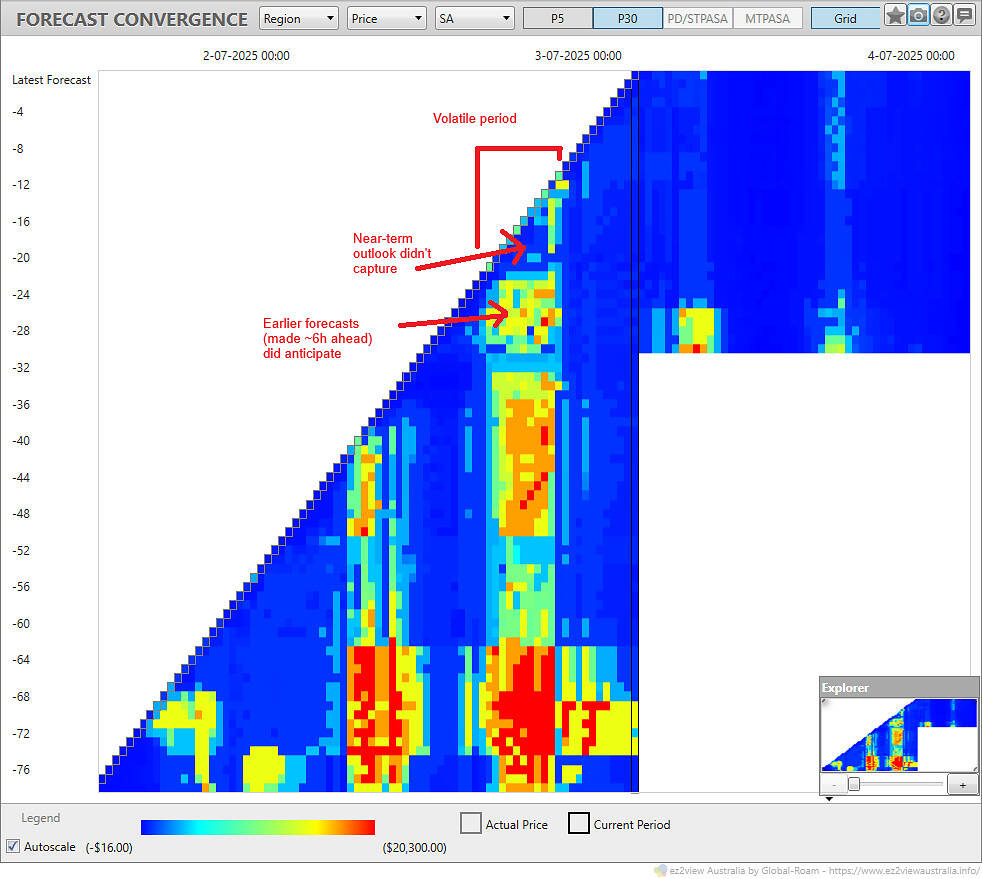The height and width of the screenshot is (879, 982).
Task: Click the small black triangle below Explorer
Action: tap(829, 799)
